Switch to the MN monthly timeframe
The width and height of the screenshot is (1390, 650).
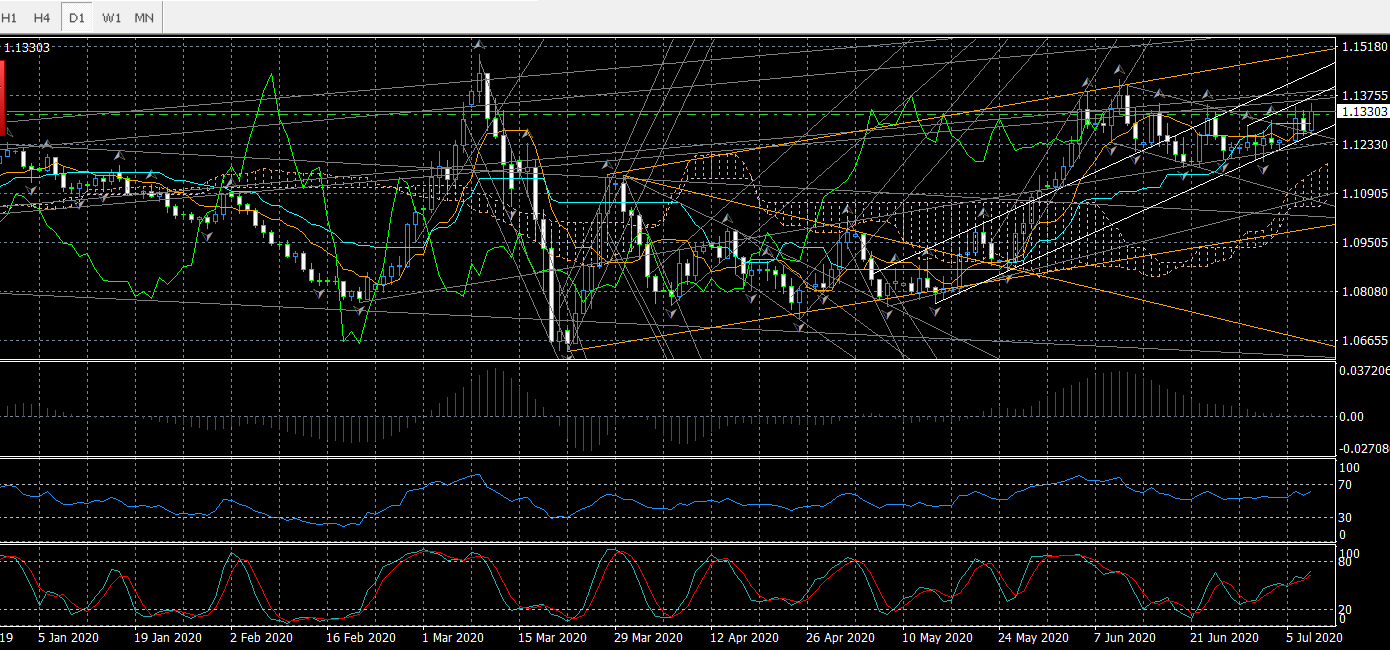click(x=144, y=17)
